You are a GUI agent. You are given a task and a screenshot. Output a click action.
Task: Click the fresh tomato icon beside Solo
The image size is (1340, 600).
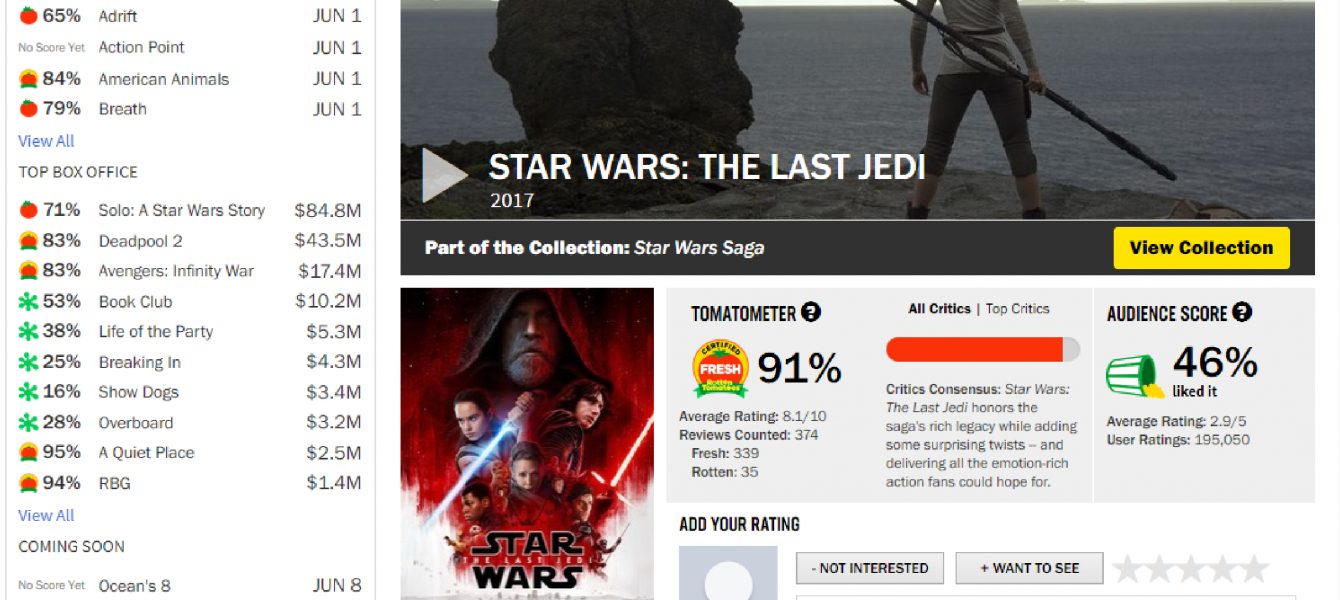pos(28,210)
